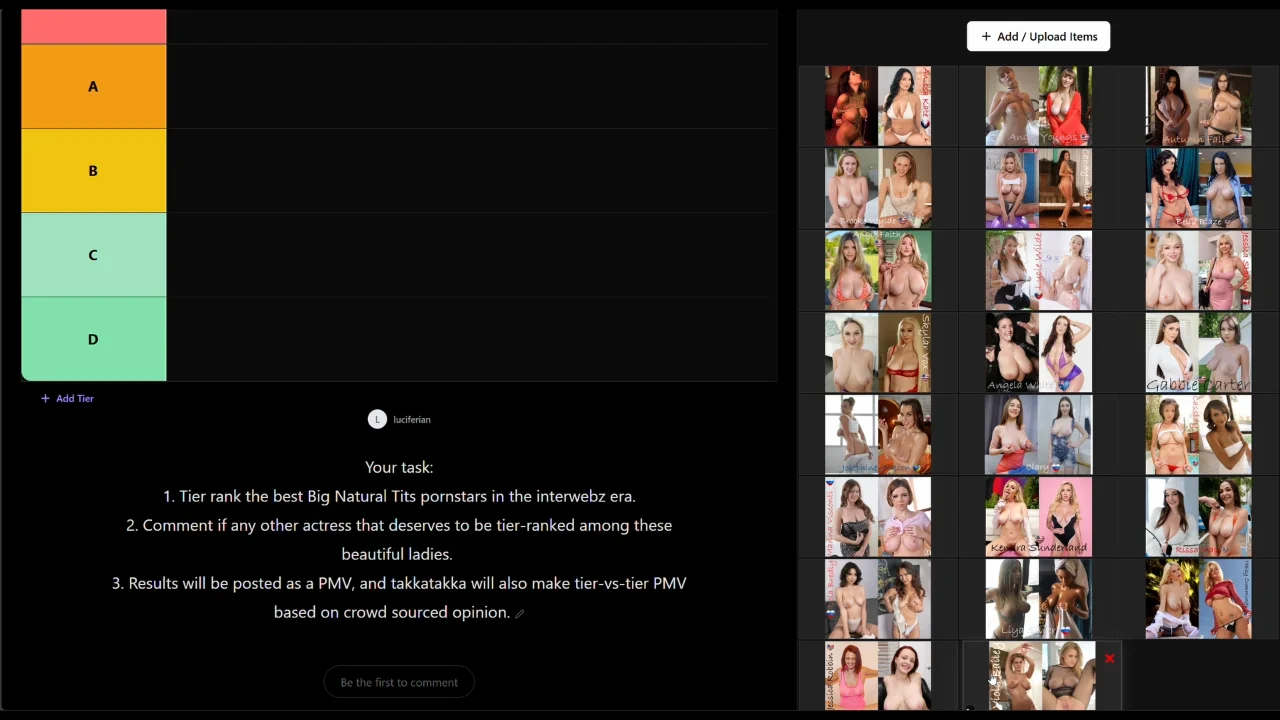The height and width of the screenshot is (720, 1280).
Task: Click the Add Tier link
Action: click(x=74, y=398)
